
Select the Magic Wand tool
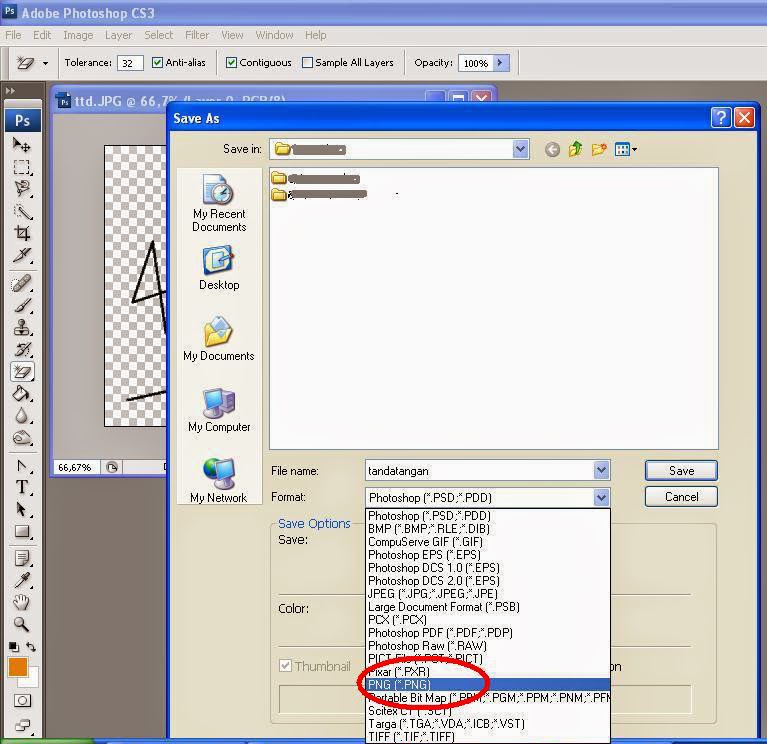[x=22, y=211]
